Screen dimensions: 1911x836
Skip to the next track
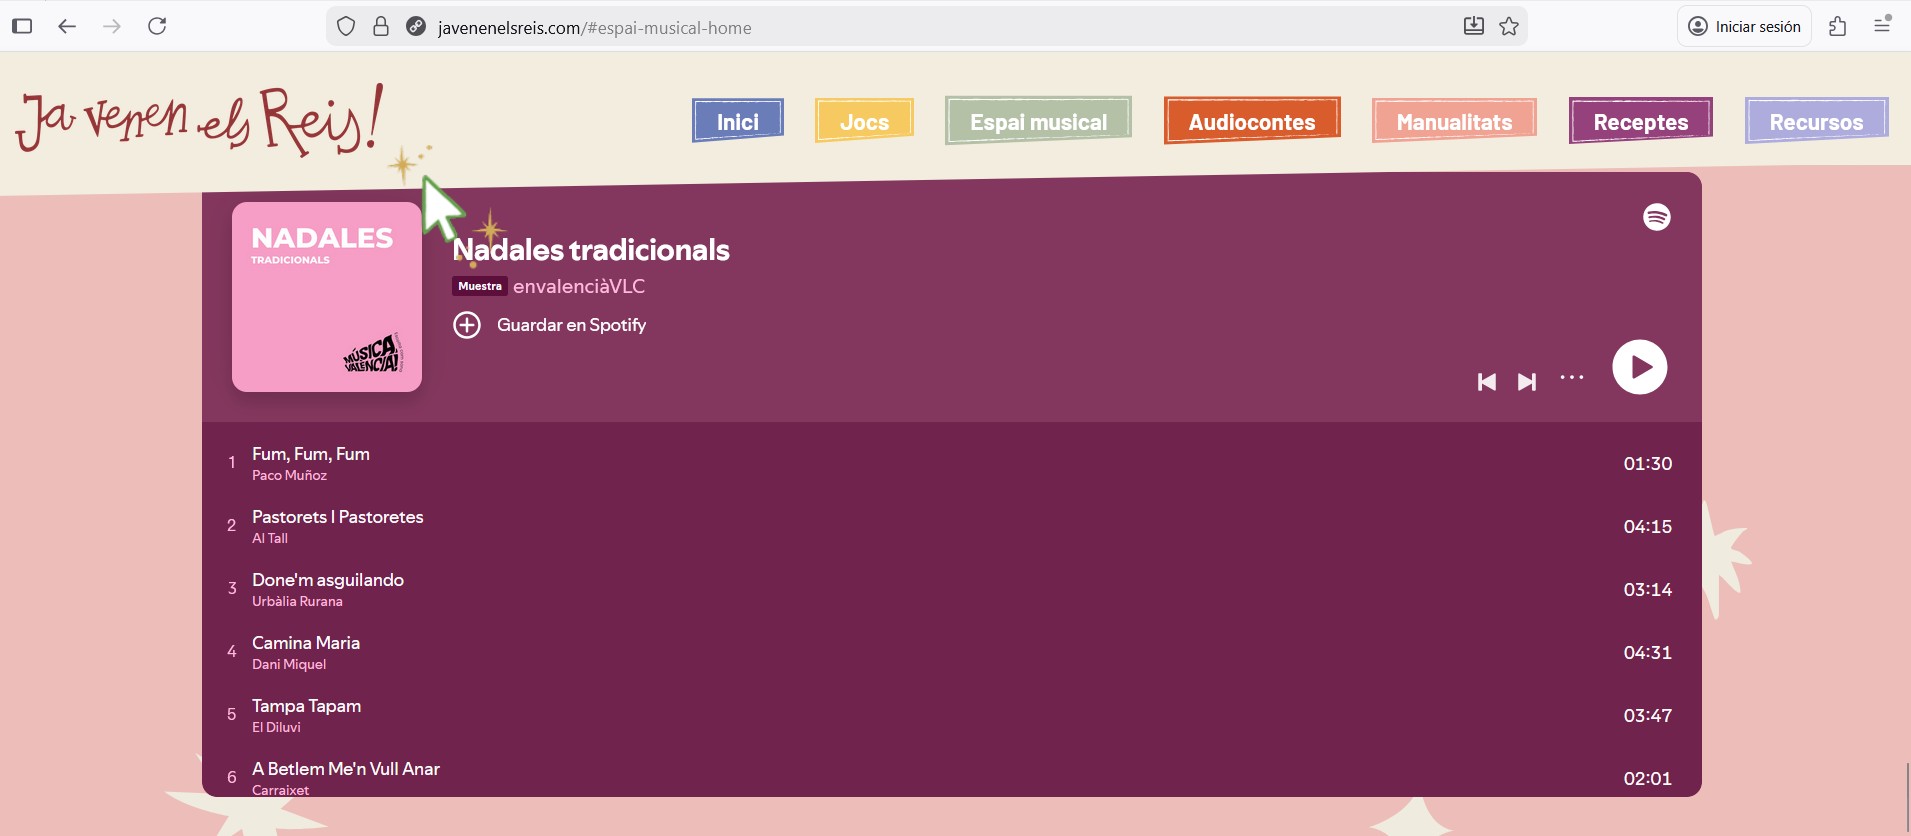[x=1526, y=382]
